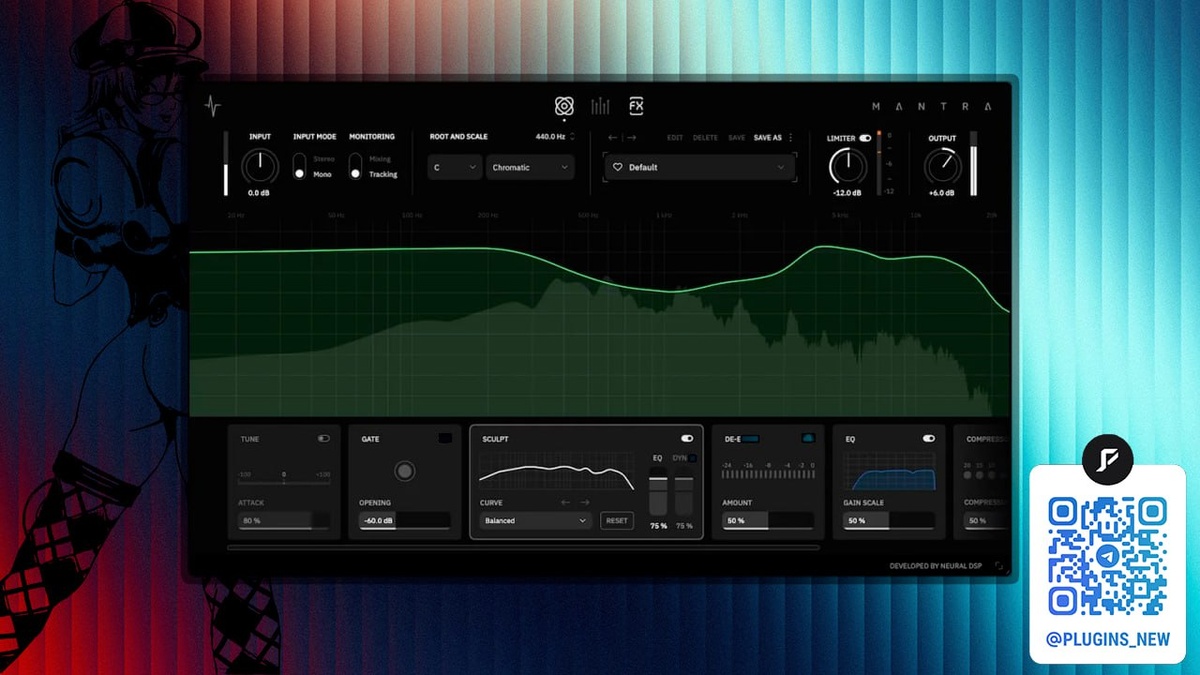1200x675 pixels.
Task: Select previous Sculpt curve arrow
Action: tap(565, 503)
